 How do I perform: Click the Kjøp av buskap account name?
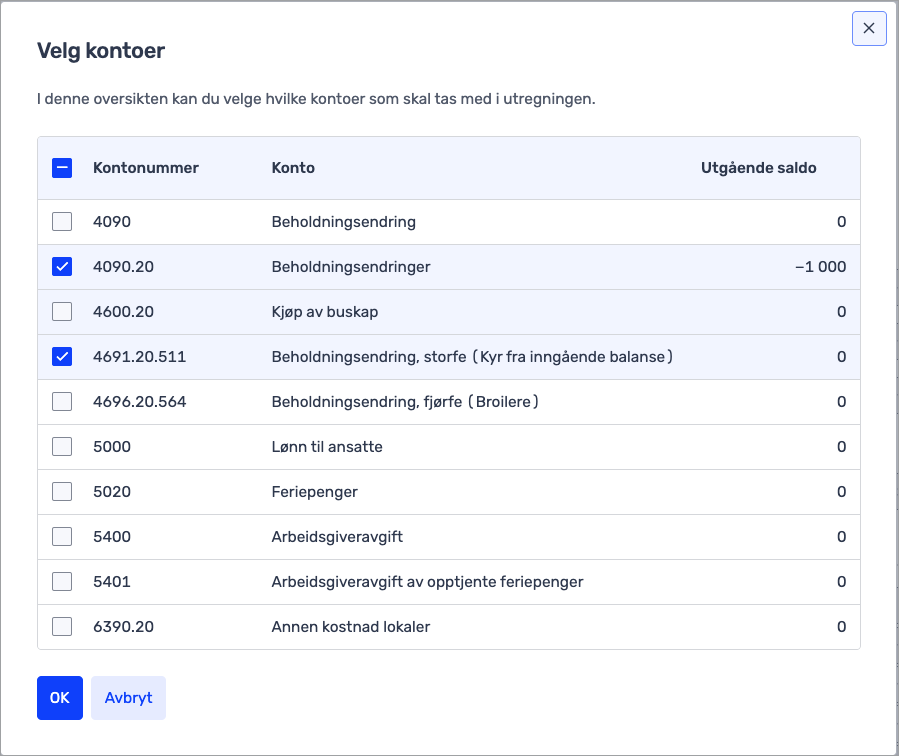coord(325,312)
